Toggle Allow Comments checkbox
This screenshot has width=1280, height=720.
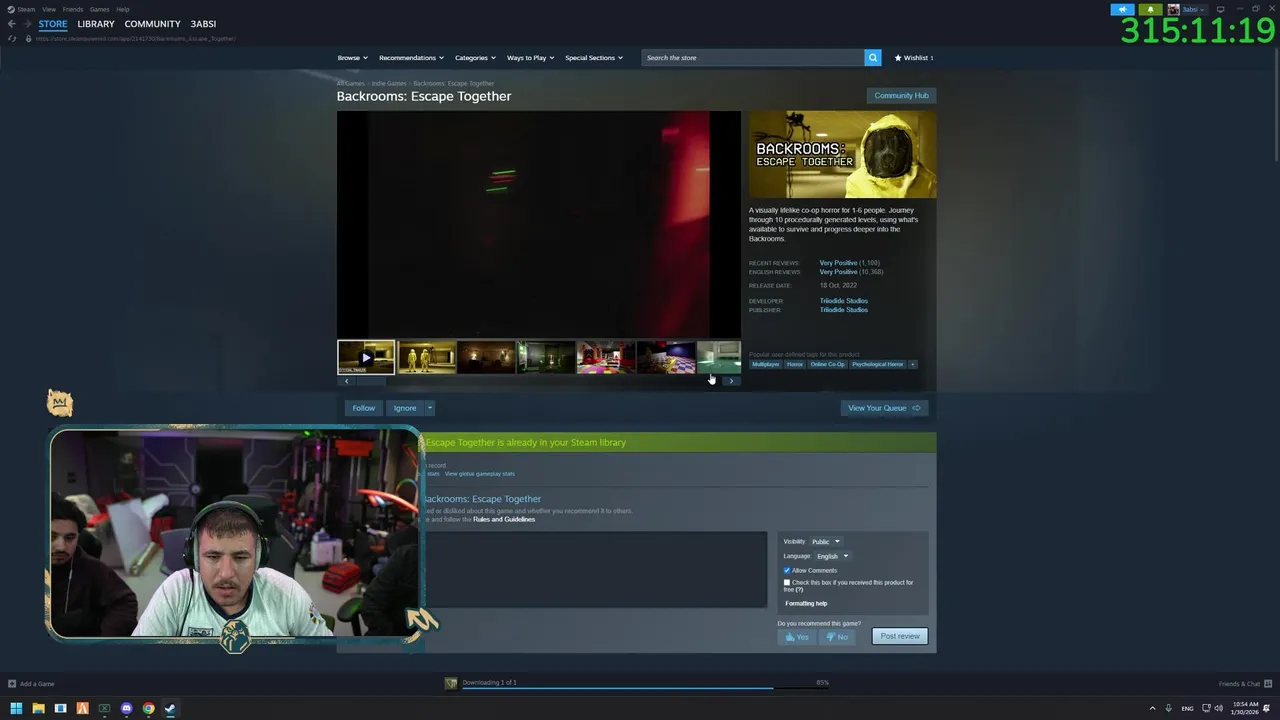787,570
